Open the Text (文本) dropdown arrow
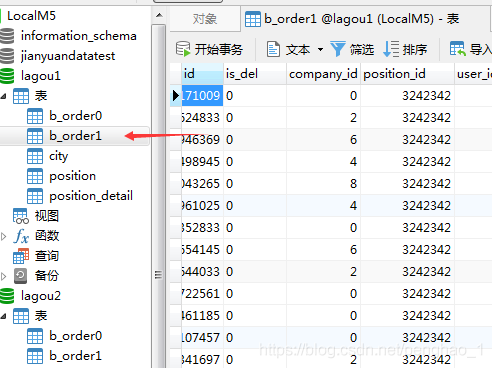The width and height of the screenshot is (492, 368). click(320, 50)
